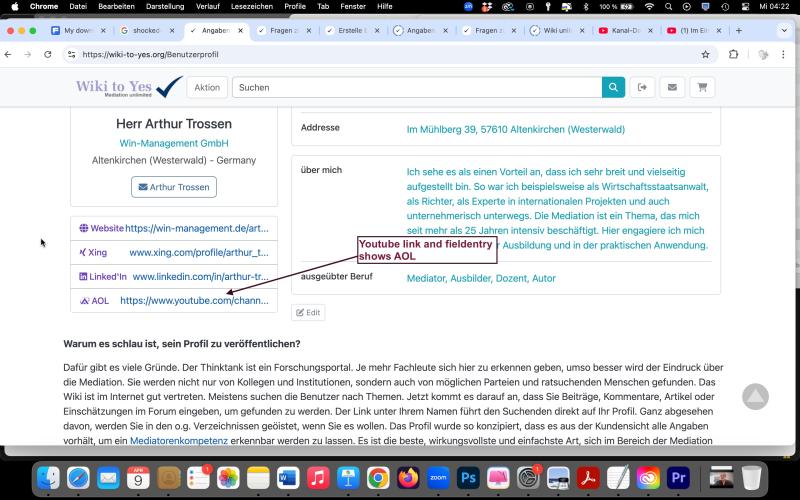
Task: Open the Win-Management GmbH link
Action: click(174, 143)
